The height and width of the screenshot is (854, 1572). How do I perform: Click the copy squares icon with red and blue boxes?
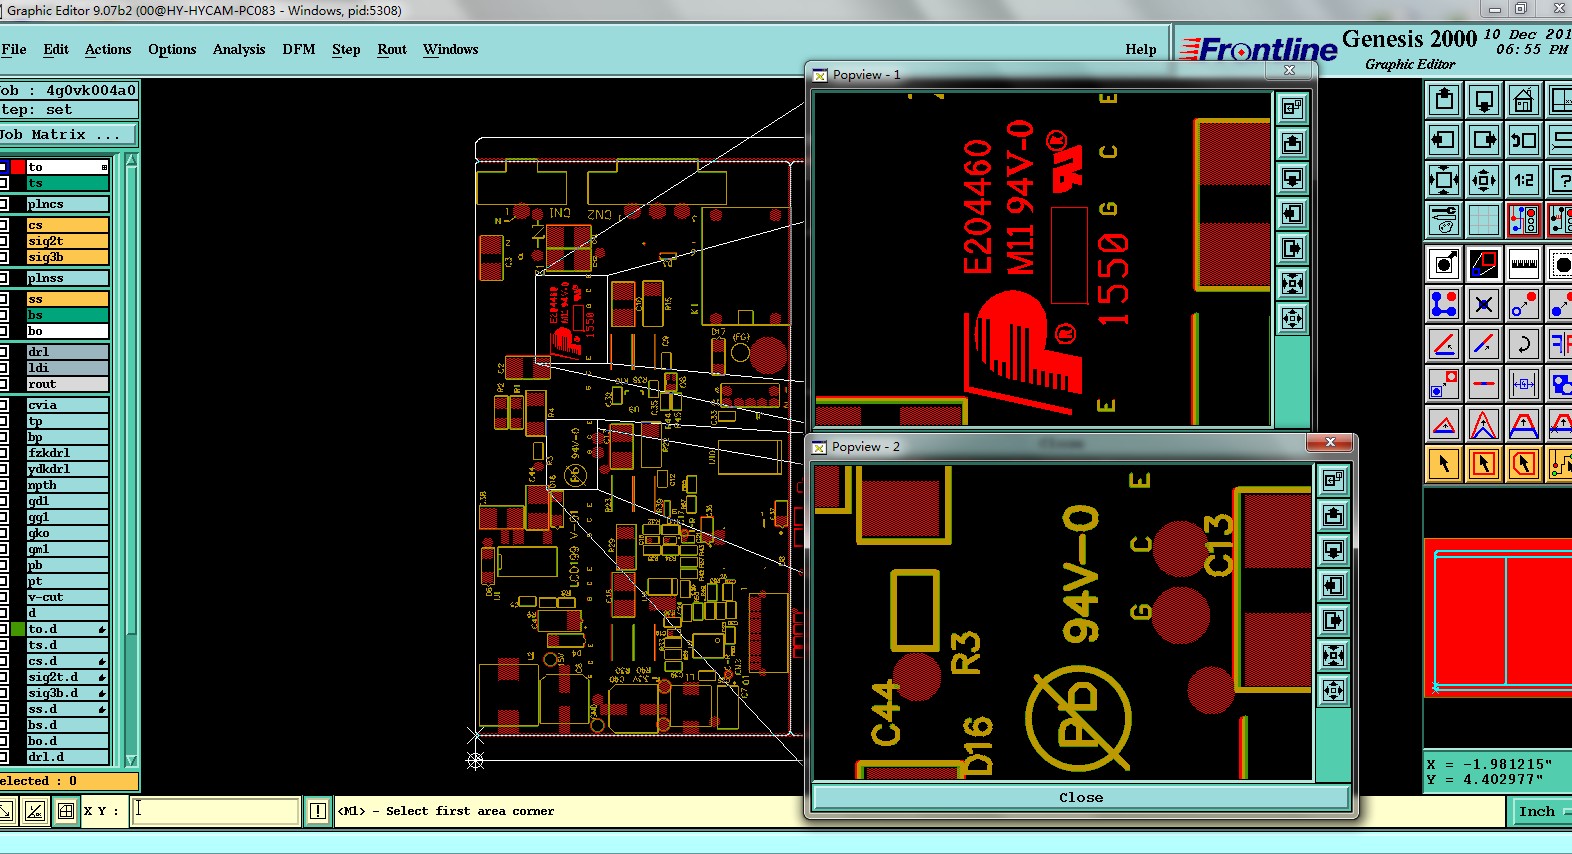tap(1444, 384)
